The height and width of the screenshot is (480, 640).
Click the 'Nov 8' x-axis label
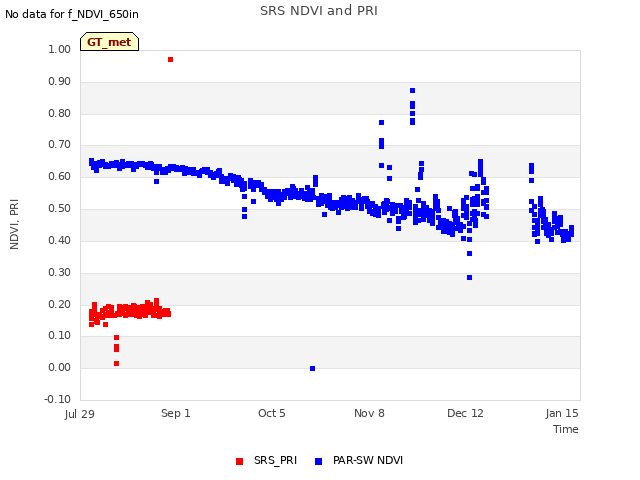click(369, 413)
